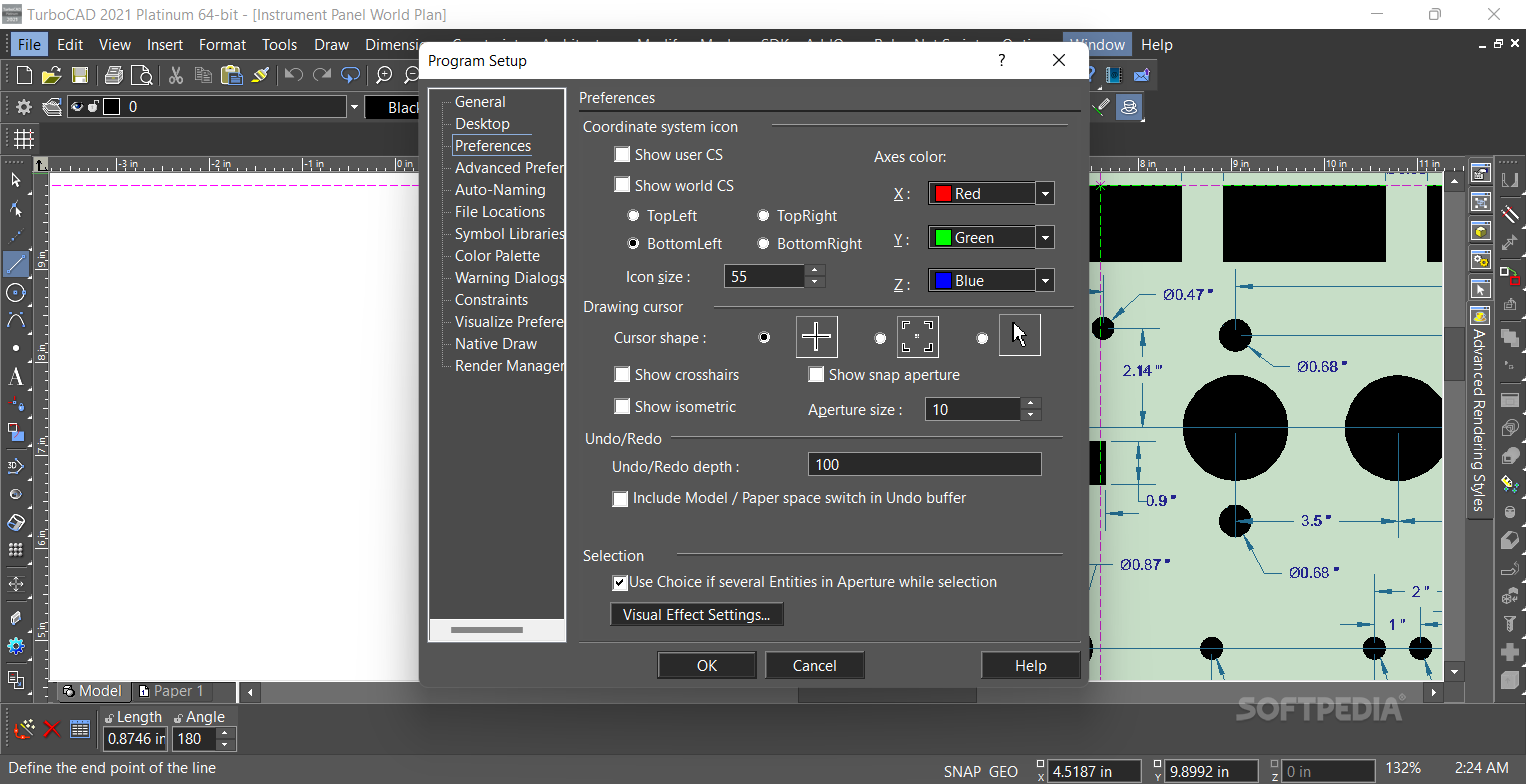Open Visual Effect Settings
The image size is (1526, 784).
click(697, 615)
